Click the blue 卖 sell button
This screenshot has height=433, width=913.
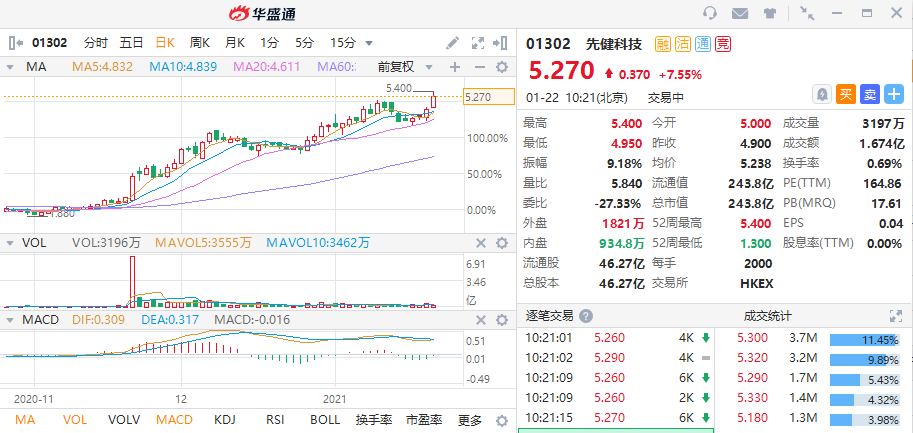869,94
